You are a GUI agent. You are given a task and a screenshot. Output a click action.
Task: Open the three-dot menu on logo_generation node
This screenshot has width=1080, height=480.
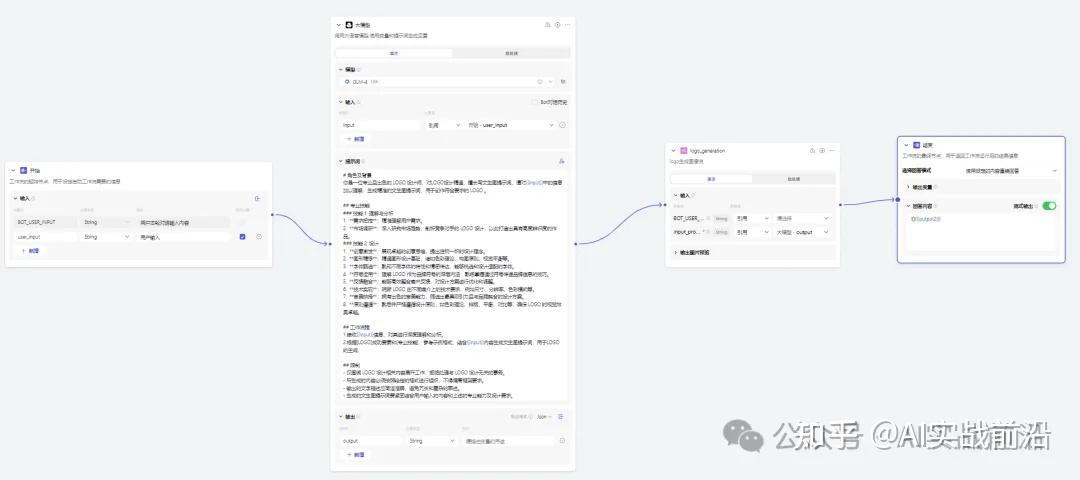[831, 150]
